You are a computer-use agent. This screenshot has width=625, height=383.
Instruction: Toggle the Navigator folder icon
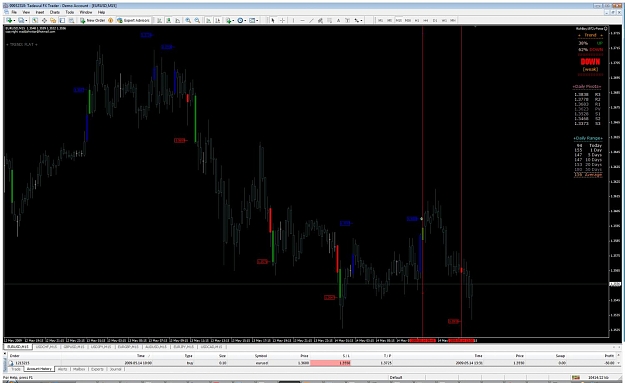pyautogui.click(x=53, y=20)
